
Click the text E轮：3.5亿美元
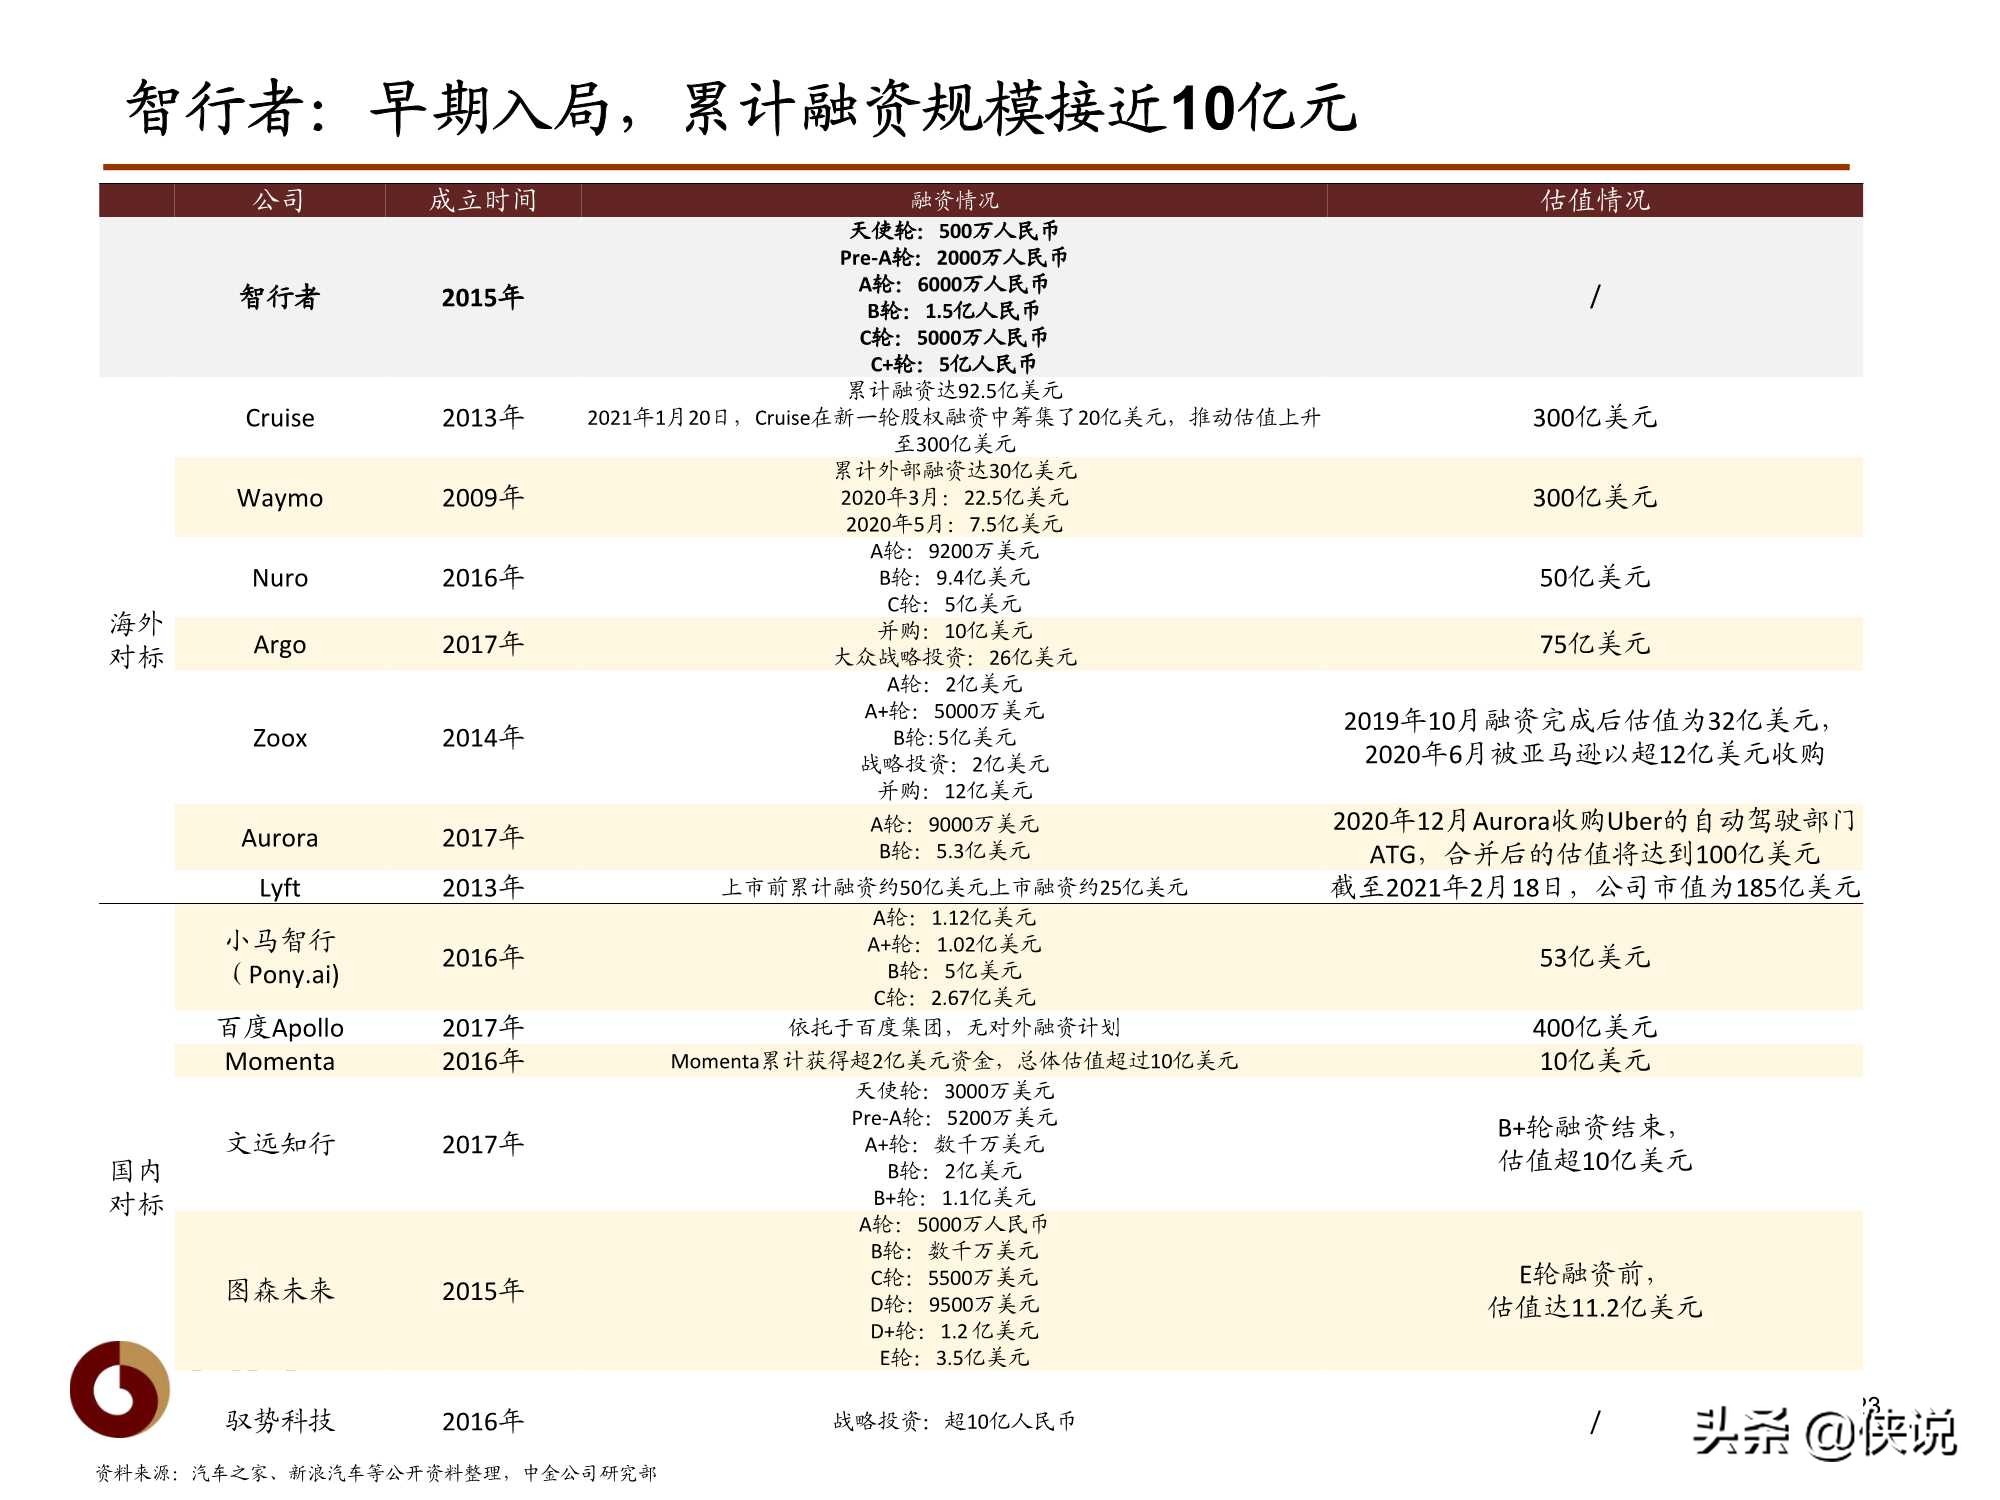click(x=954, y=1358)
